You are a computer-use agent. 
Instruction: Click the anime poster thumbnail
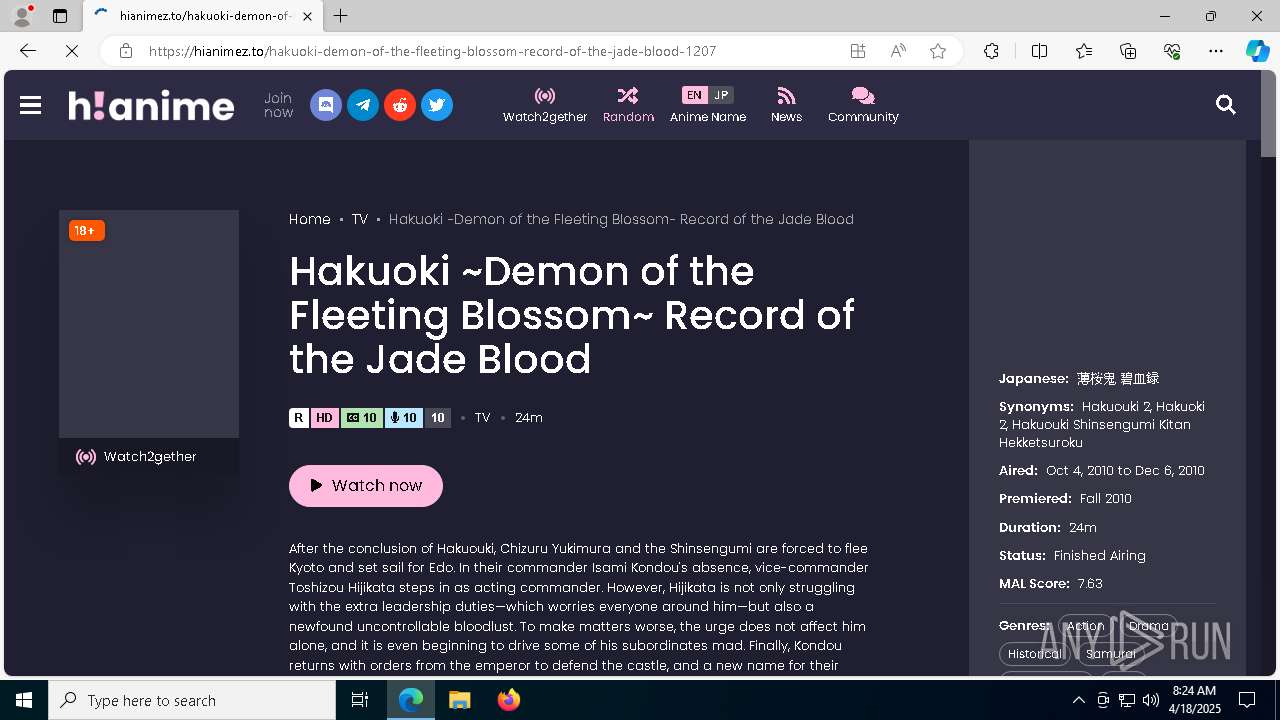(x=149, y=324)
